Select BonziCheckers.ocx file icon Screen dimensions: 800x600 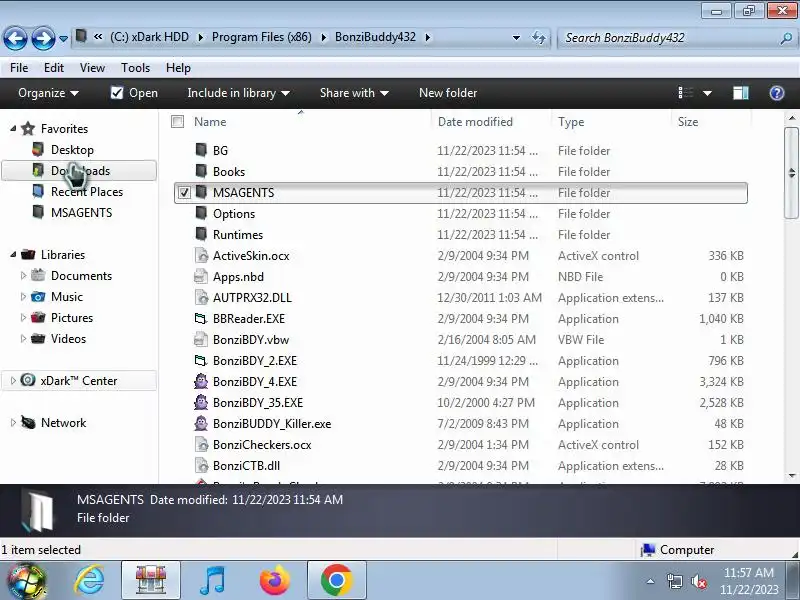click(x=202, y=444)
